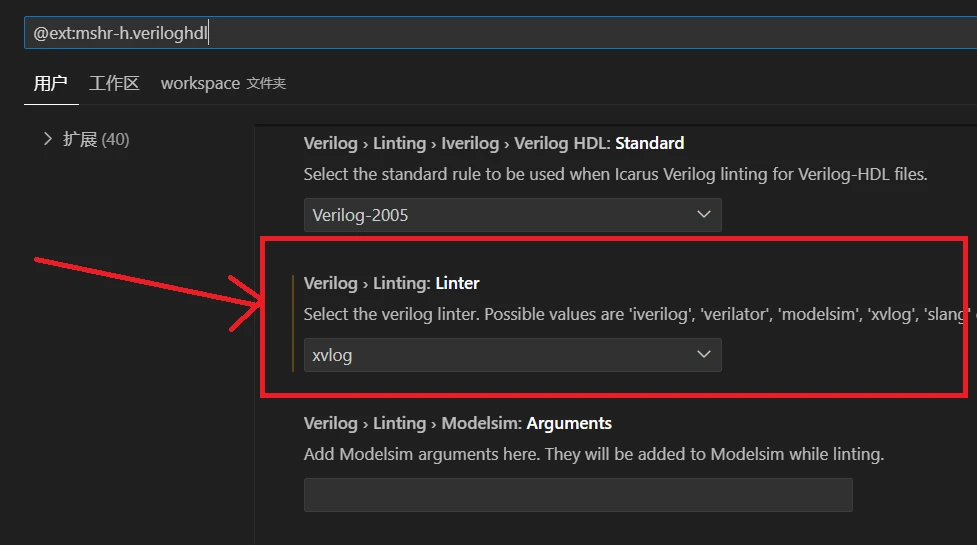The image size is (977, 545).
Task: Click the modified indicator bar beside Linter setting
Action: (293, 323)
